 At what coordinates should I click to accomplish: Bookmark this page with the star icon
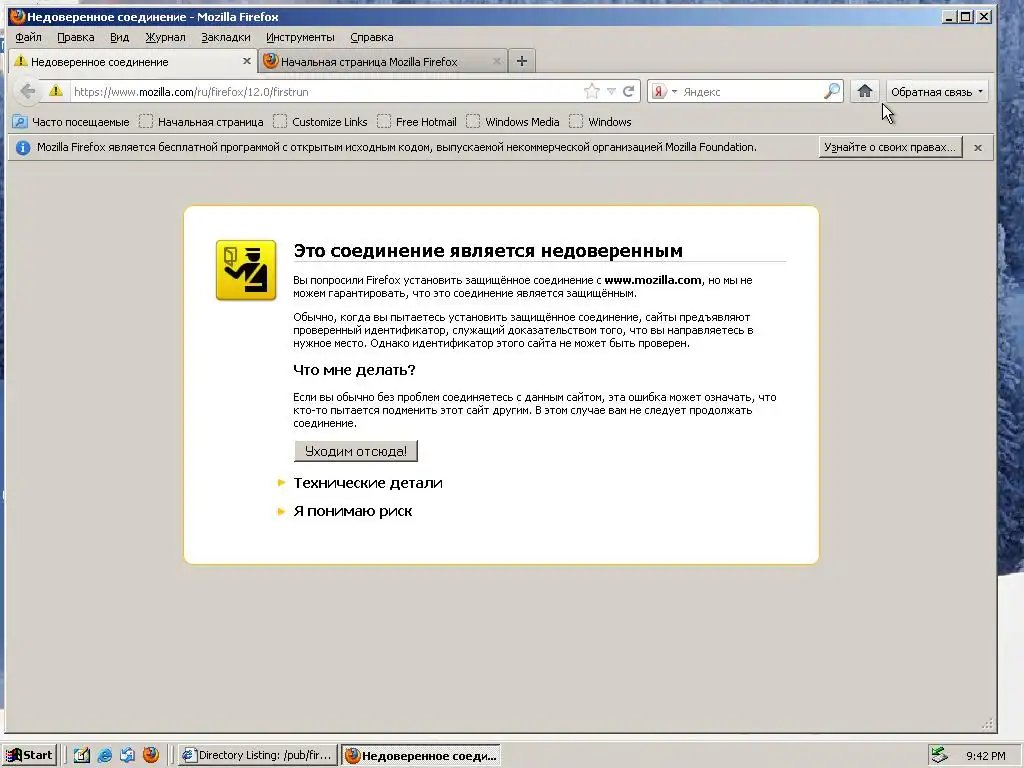[592, 91]
